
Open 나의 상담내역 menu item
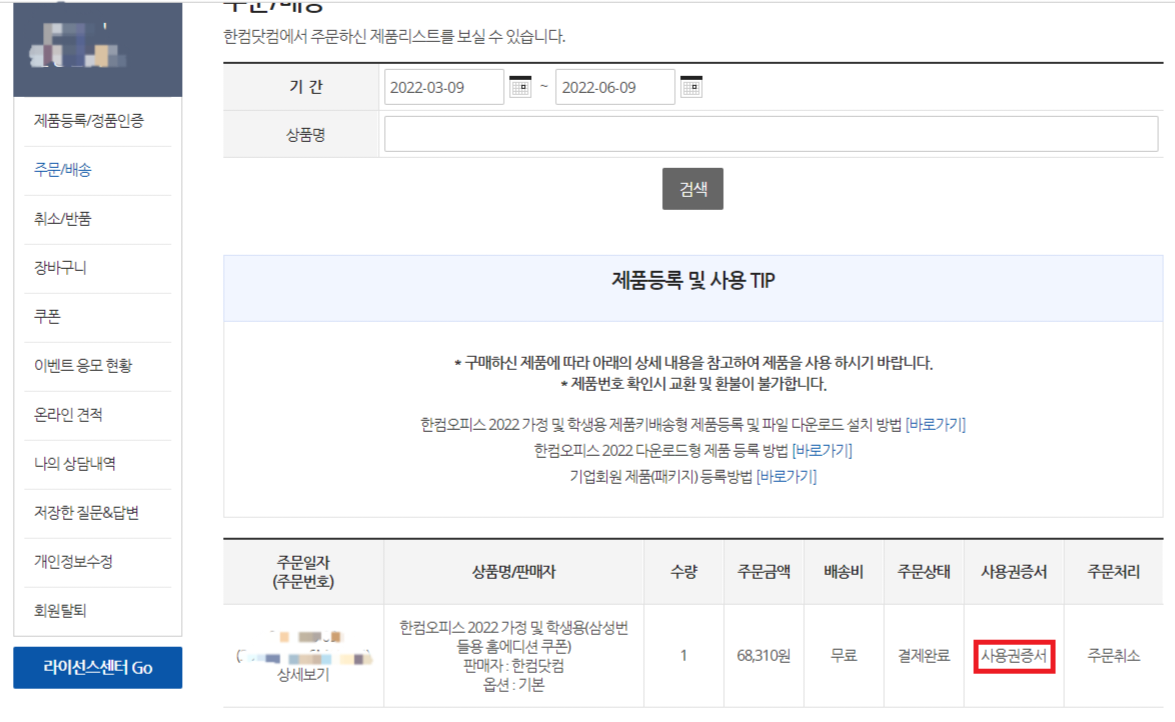pos(74,463)
